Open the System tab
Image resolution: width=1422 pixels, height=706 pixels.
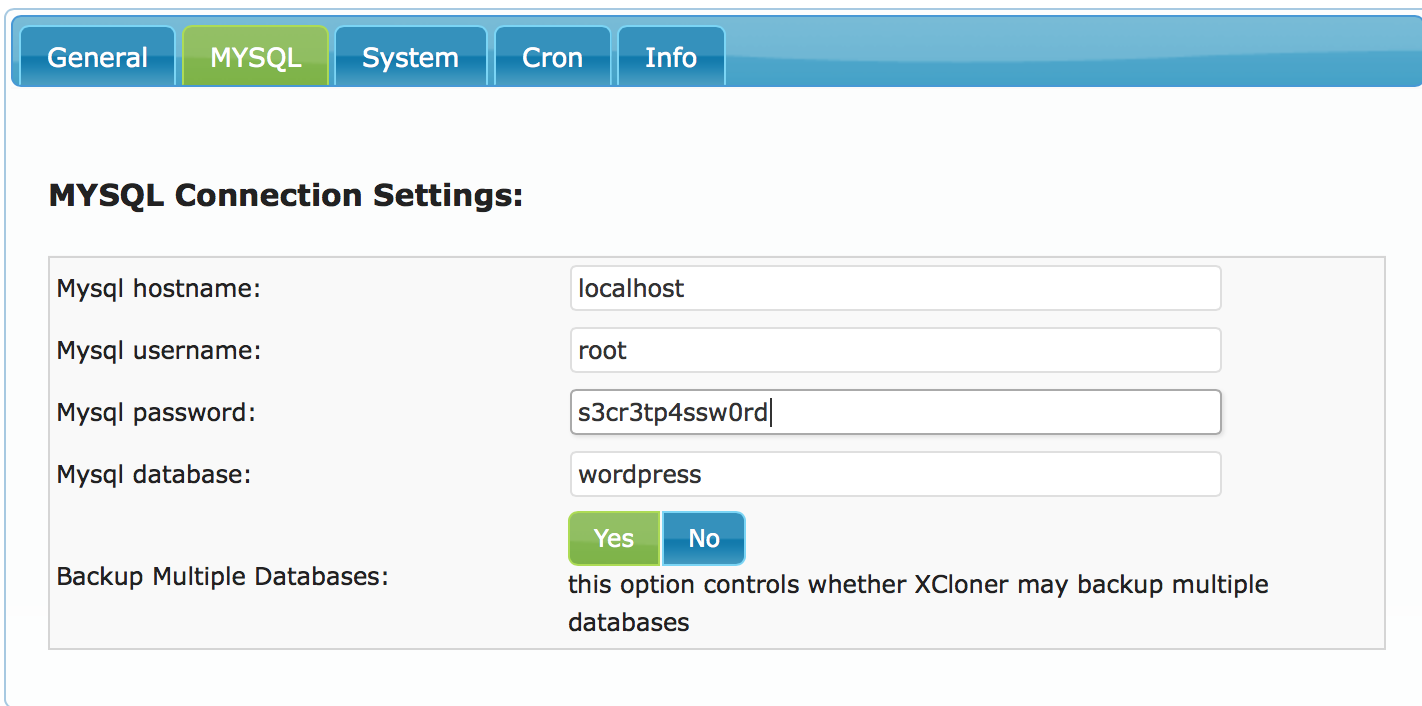[410, 57]
